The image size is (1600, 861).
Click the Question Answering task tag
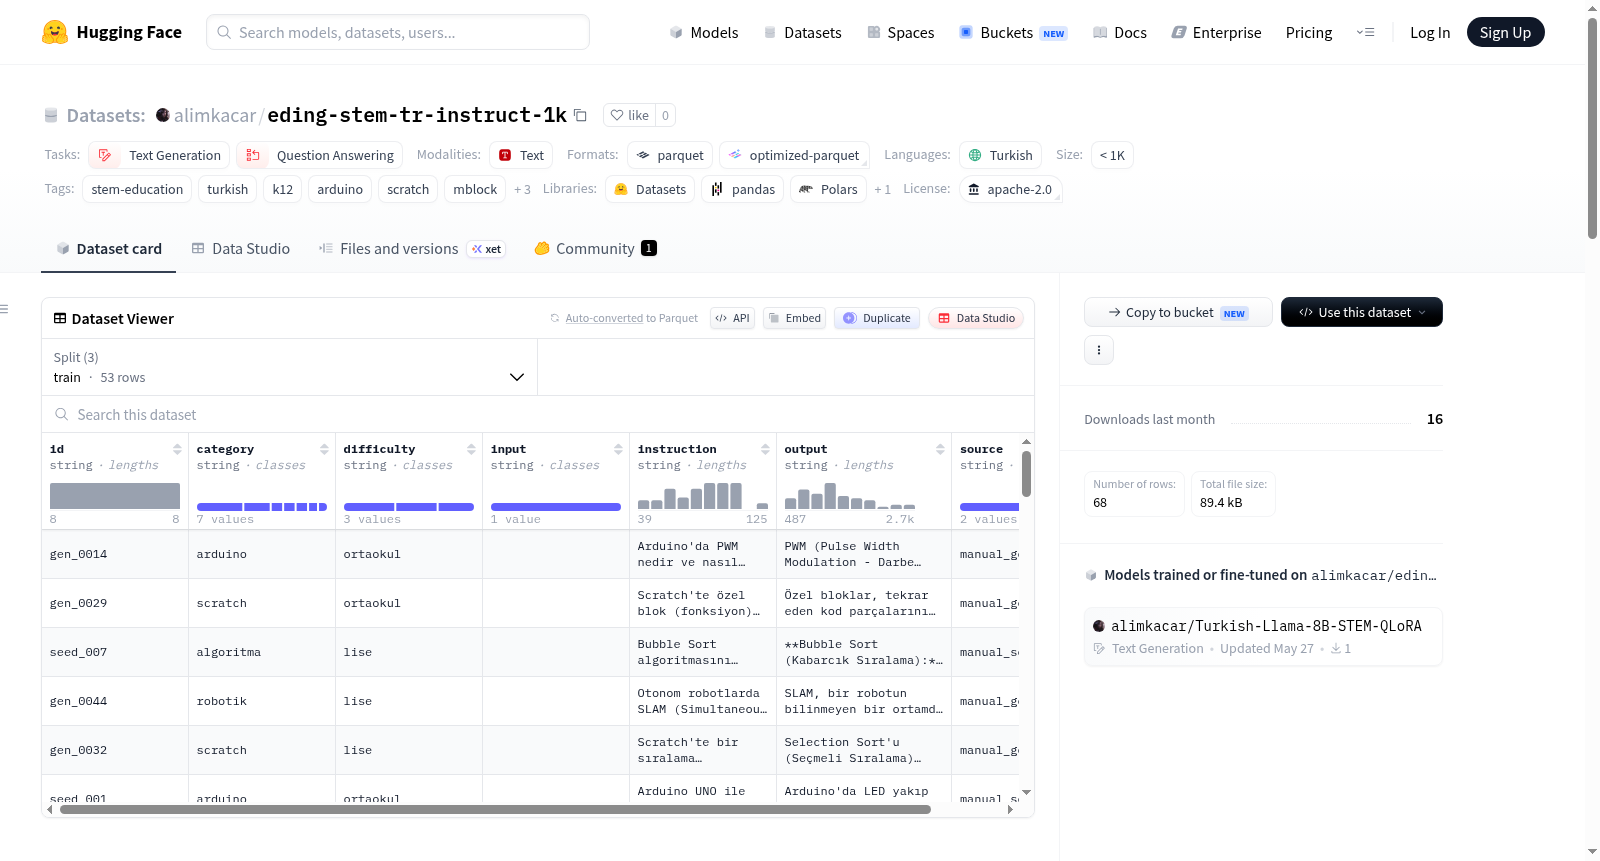[x=320, y=155]
